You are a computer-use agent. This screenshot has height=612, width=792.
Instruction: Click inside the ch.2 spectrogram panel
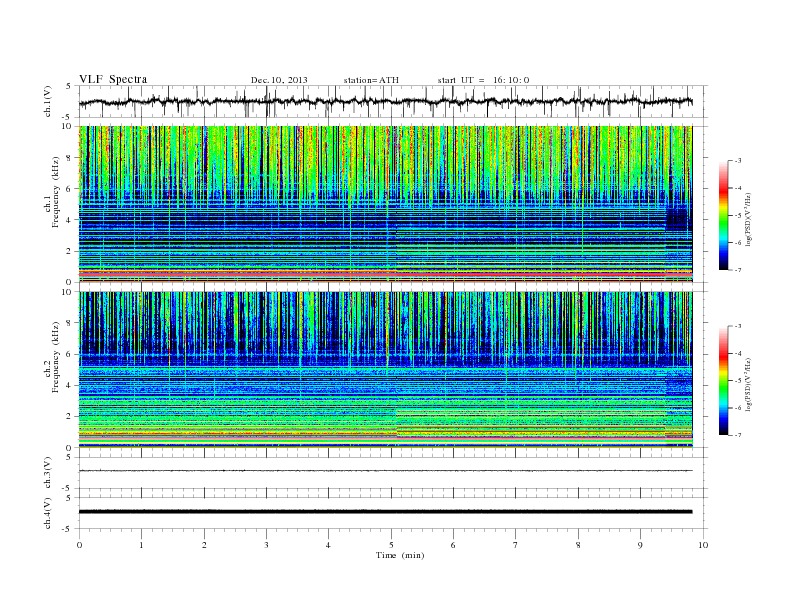(x=386, y=369)
